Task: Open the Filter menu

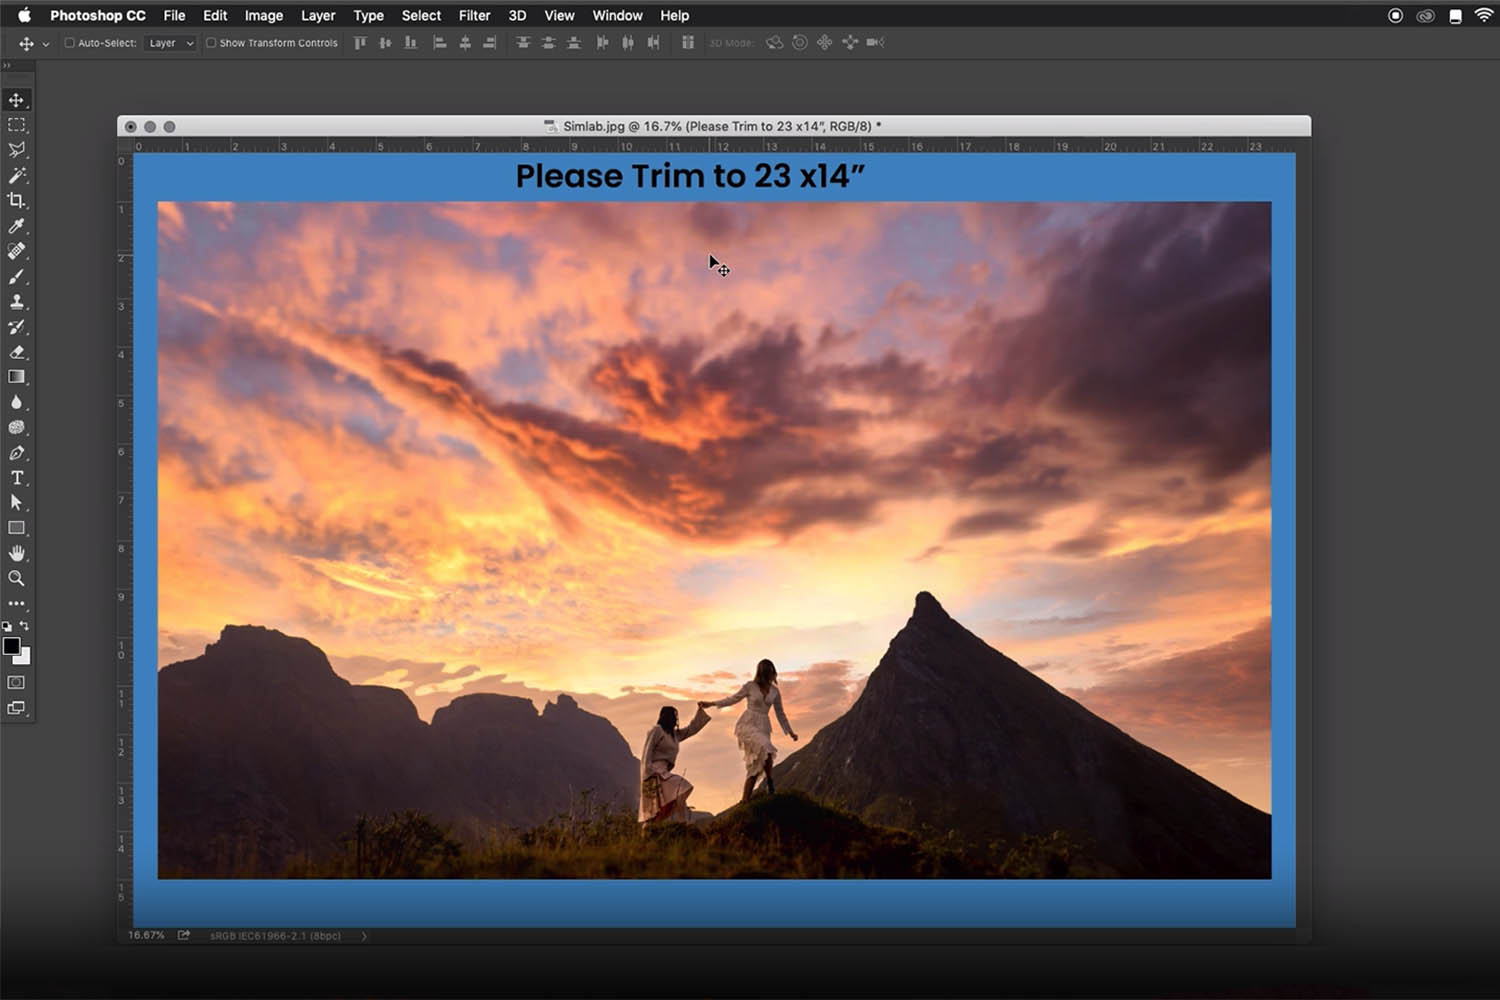Action: 474,16
